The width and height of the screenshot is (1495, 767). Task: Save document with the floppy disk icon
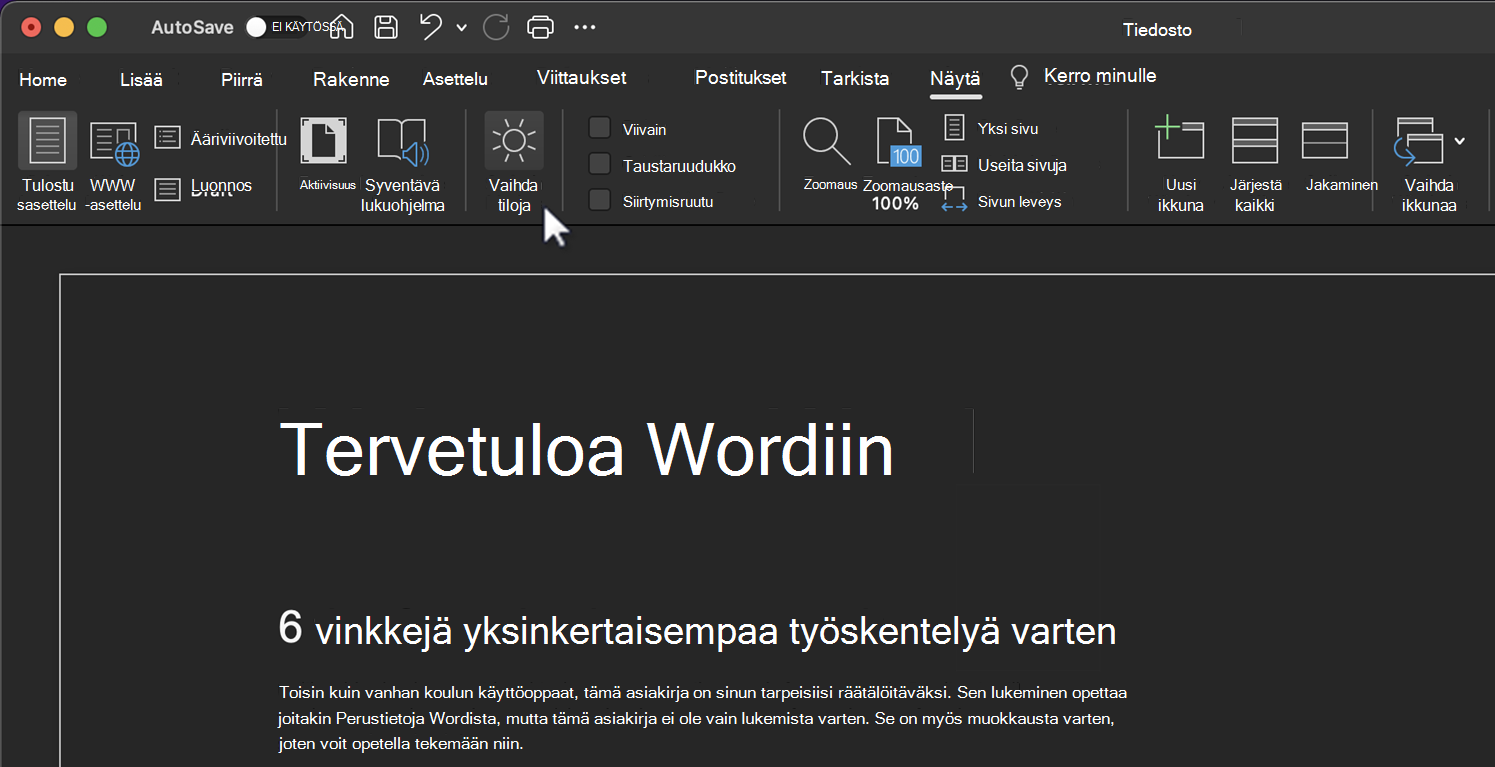pyautogui.click(x=386, y=27)
